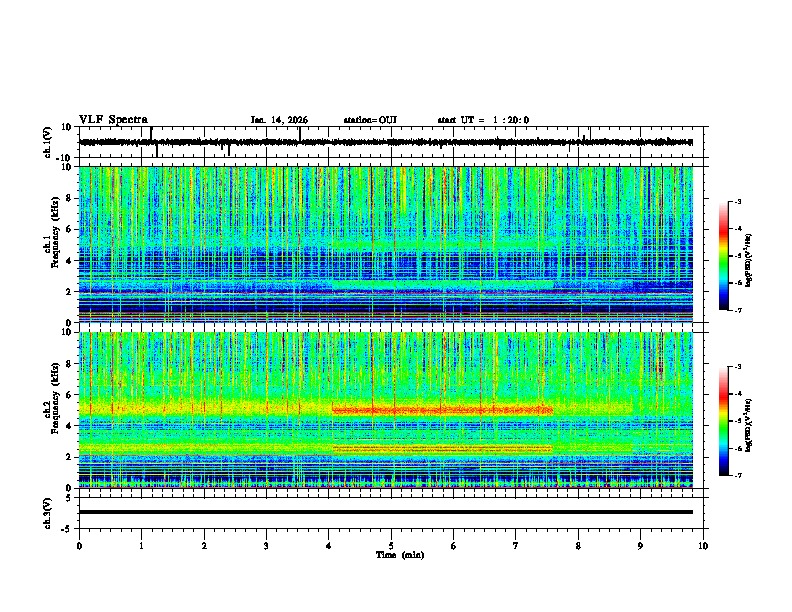Click the "8" kHz tick on ch.1 spectrogram axis
Viewport: 792px width, 612px height.
click(69, 198)
